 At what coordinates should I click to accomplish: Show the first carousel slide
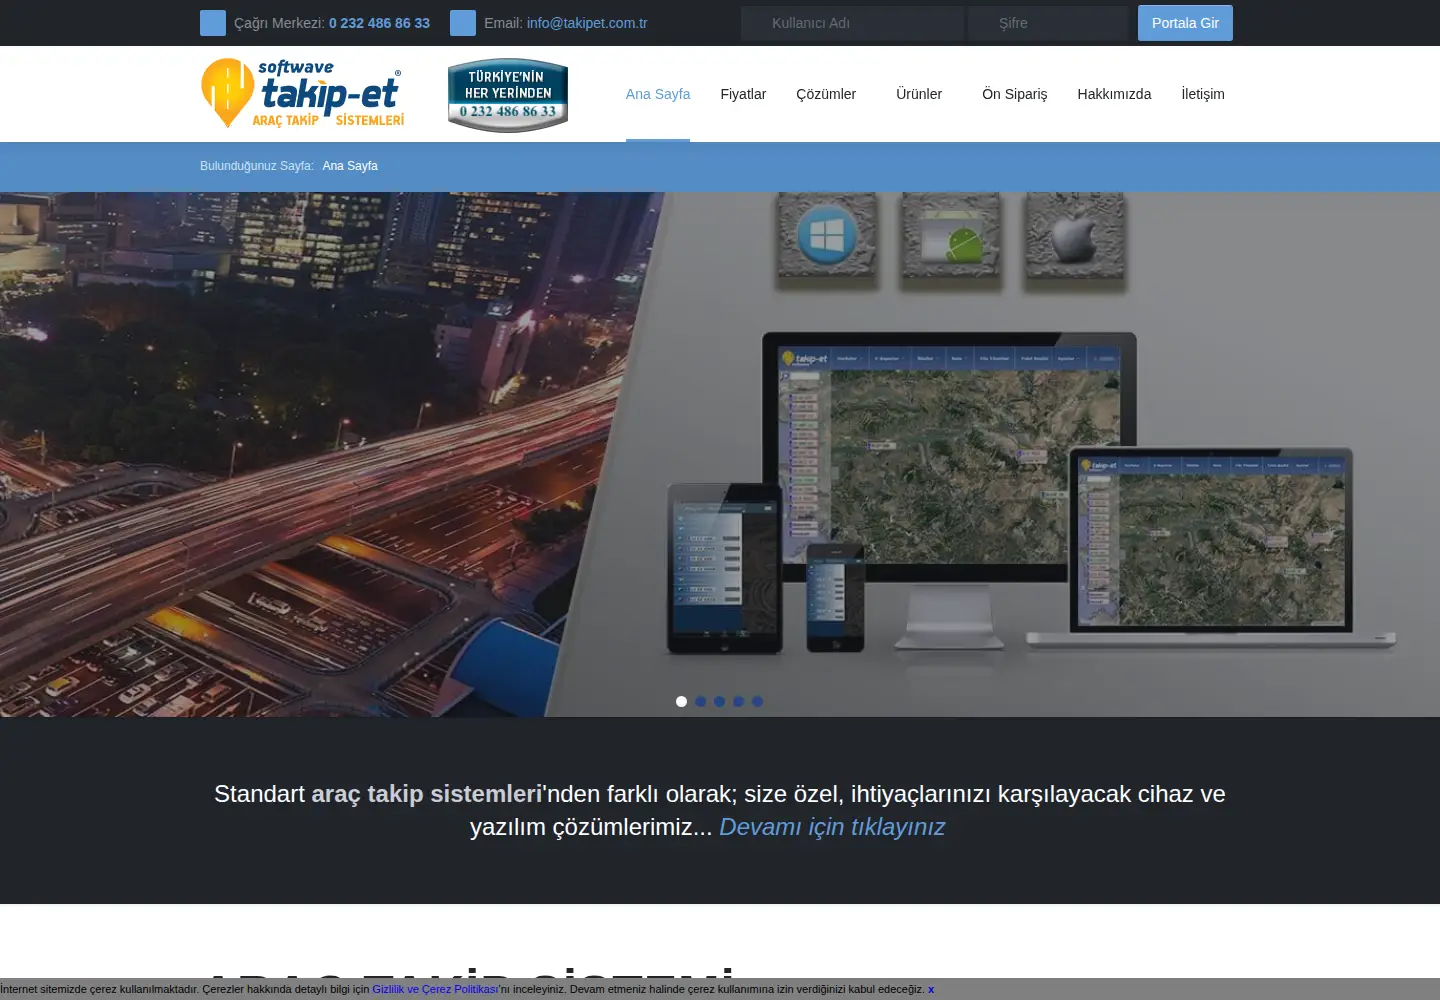[681, 701]
